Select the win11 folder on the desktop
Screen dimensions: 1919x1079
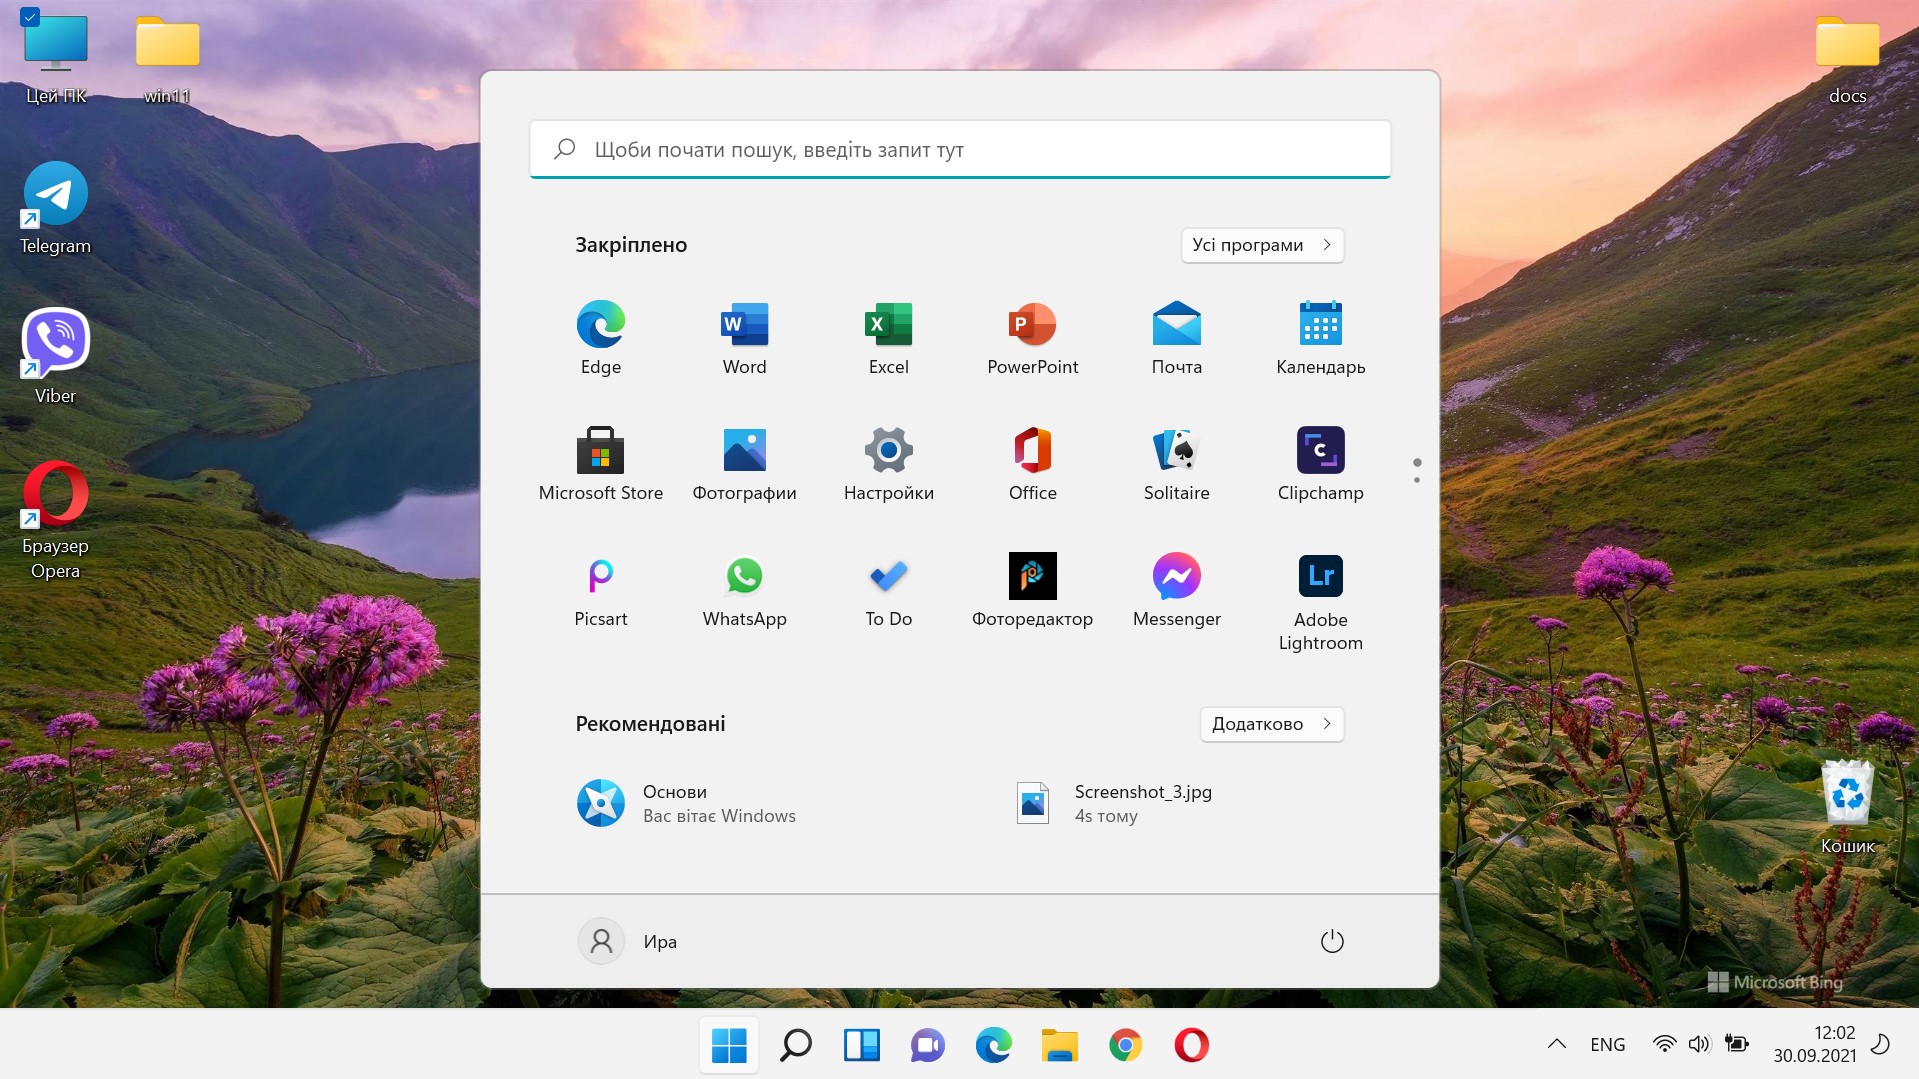[167, 60]
